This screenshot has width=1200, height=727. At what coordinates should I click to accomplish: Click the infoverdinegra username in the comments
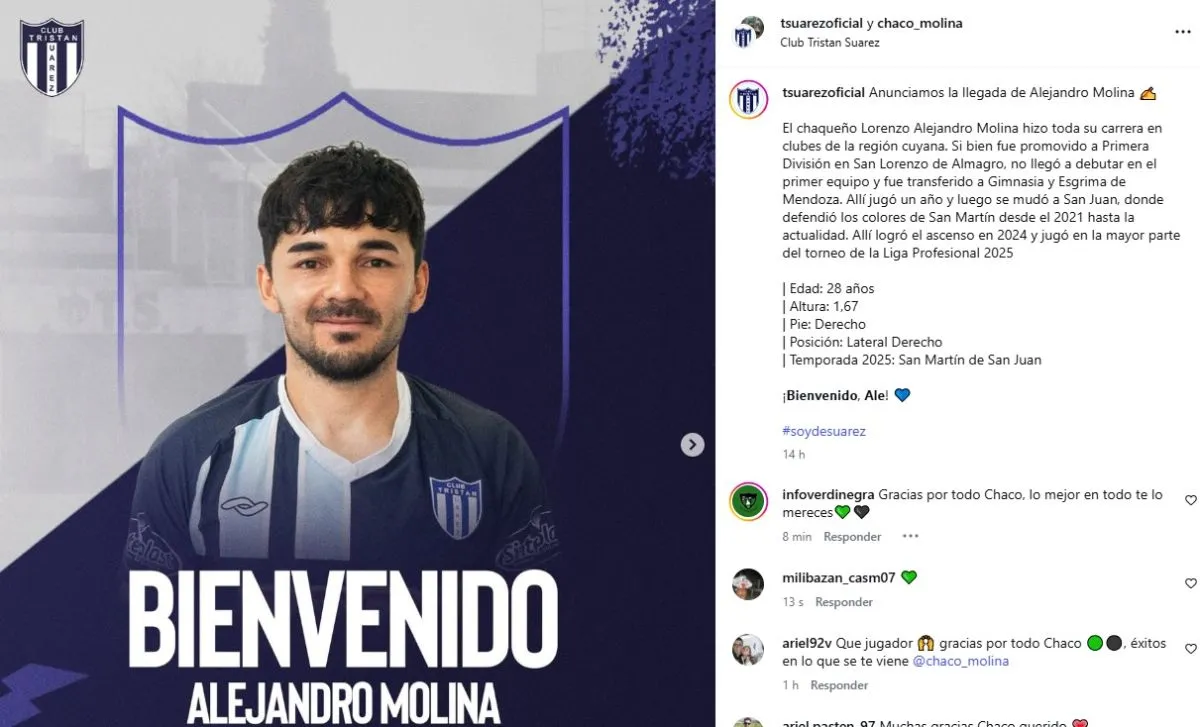(828, 494)
